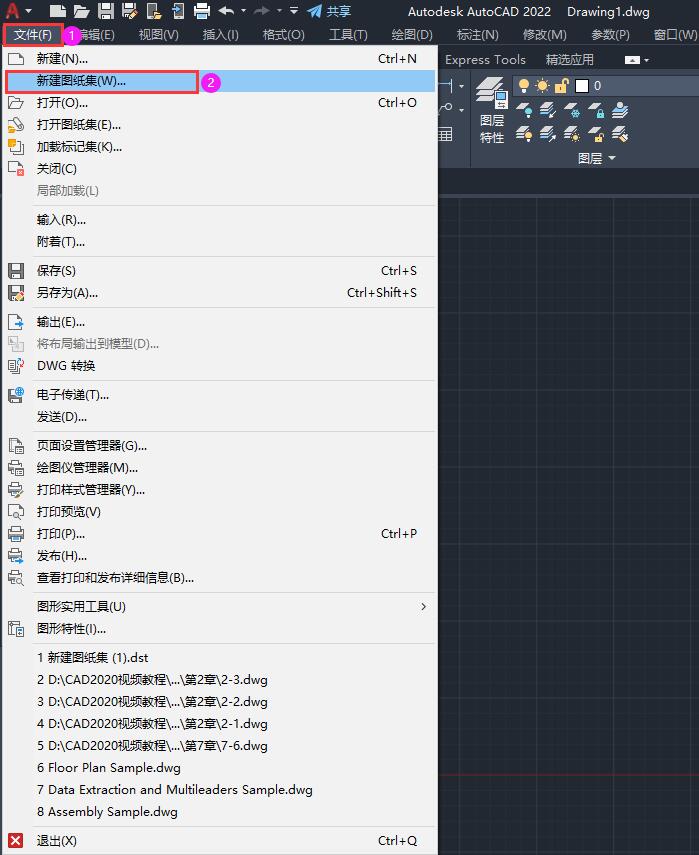Click the layer Unlock open padlock icon
Screen dimensions: 699x855
596,134
